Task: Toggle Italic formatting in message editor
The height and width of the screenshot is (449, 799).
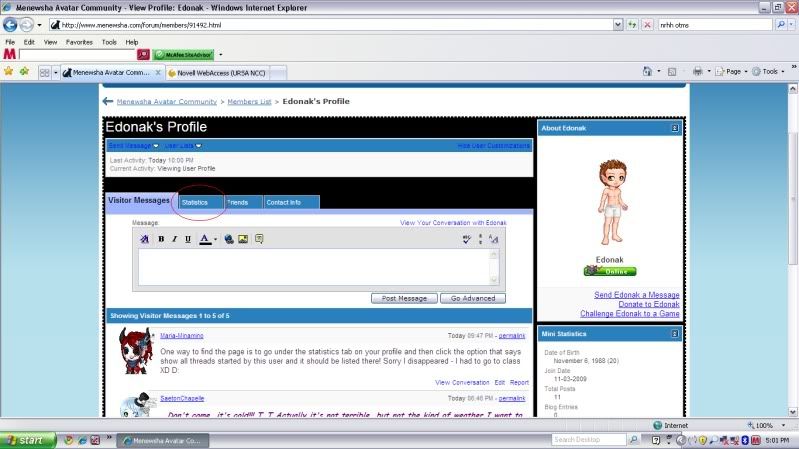Action: coord(174,239)
